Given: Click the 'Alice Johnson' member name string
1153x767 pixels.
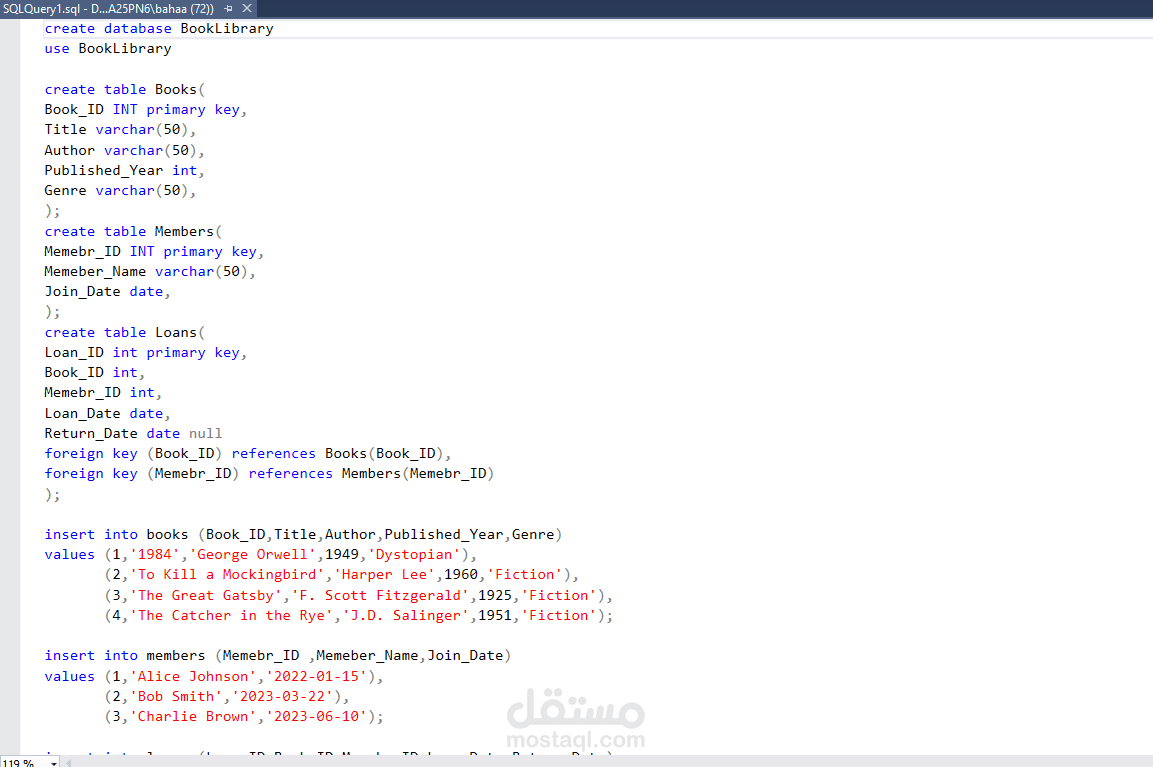Looking at the screenshot, I should pos(193,677).
